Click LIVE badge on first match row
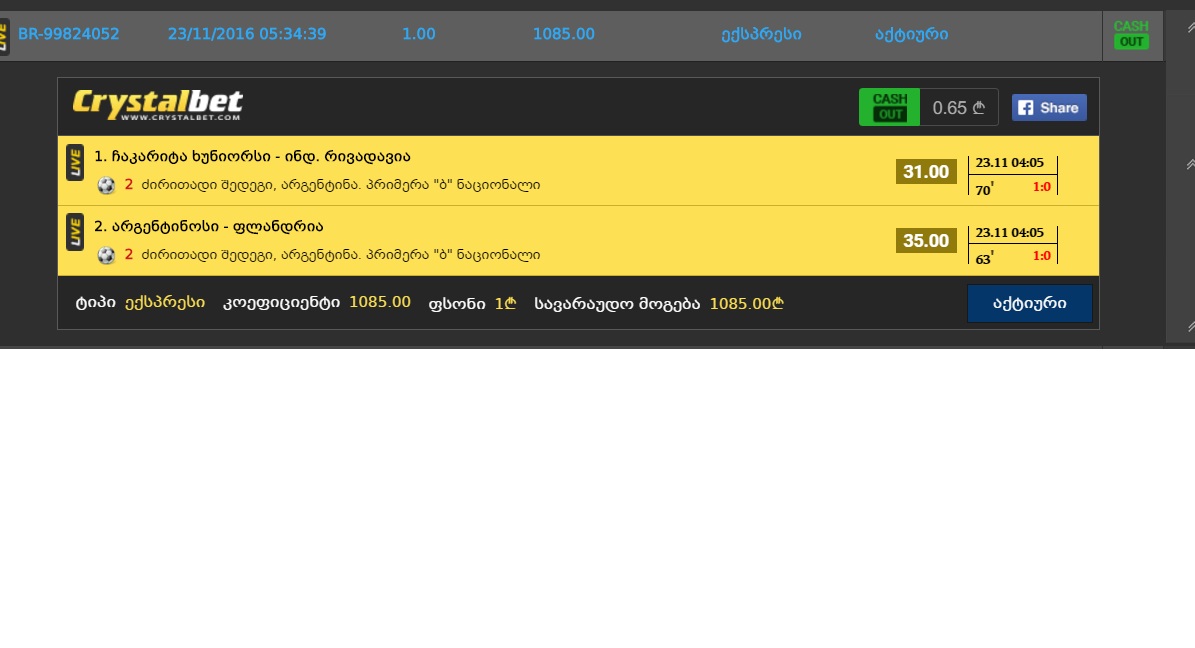Viewport: 1195px width, 648px height. (x=75, y=162)
